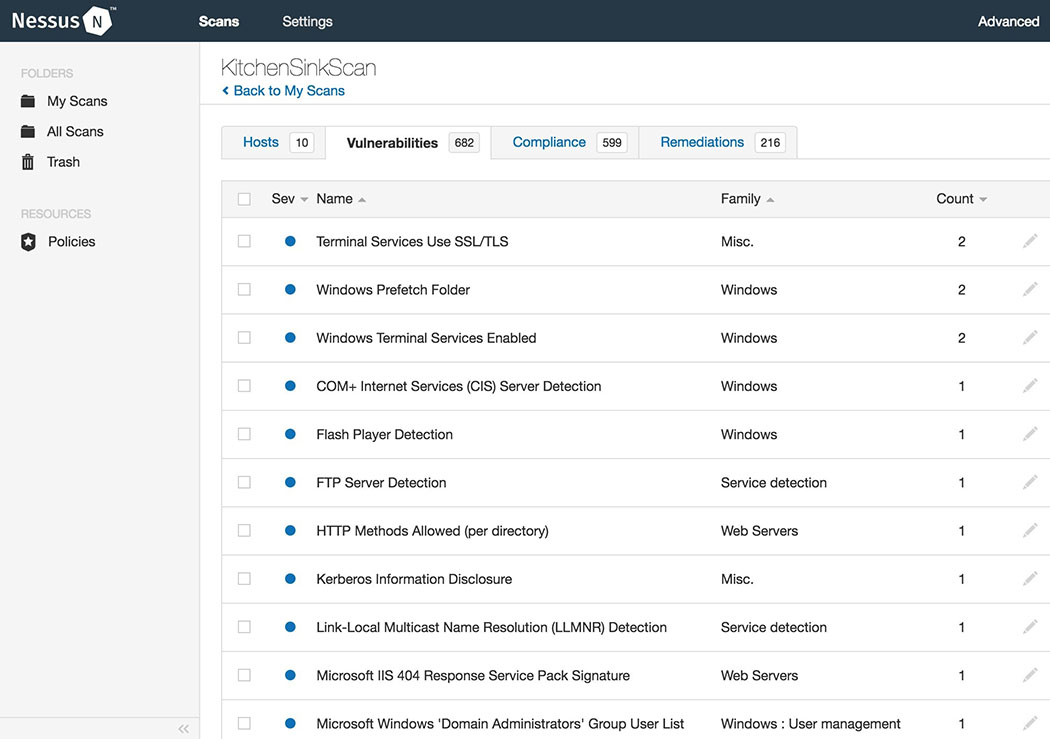The width and height of the screenshot is (1050, 739).
Task: Click severity dot for Terminal Services Use SSL/TLS
Action: 290,241
